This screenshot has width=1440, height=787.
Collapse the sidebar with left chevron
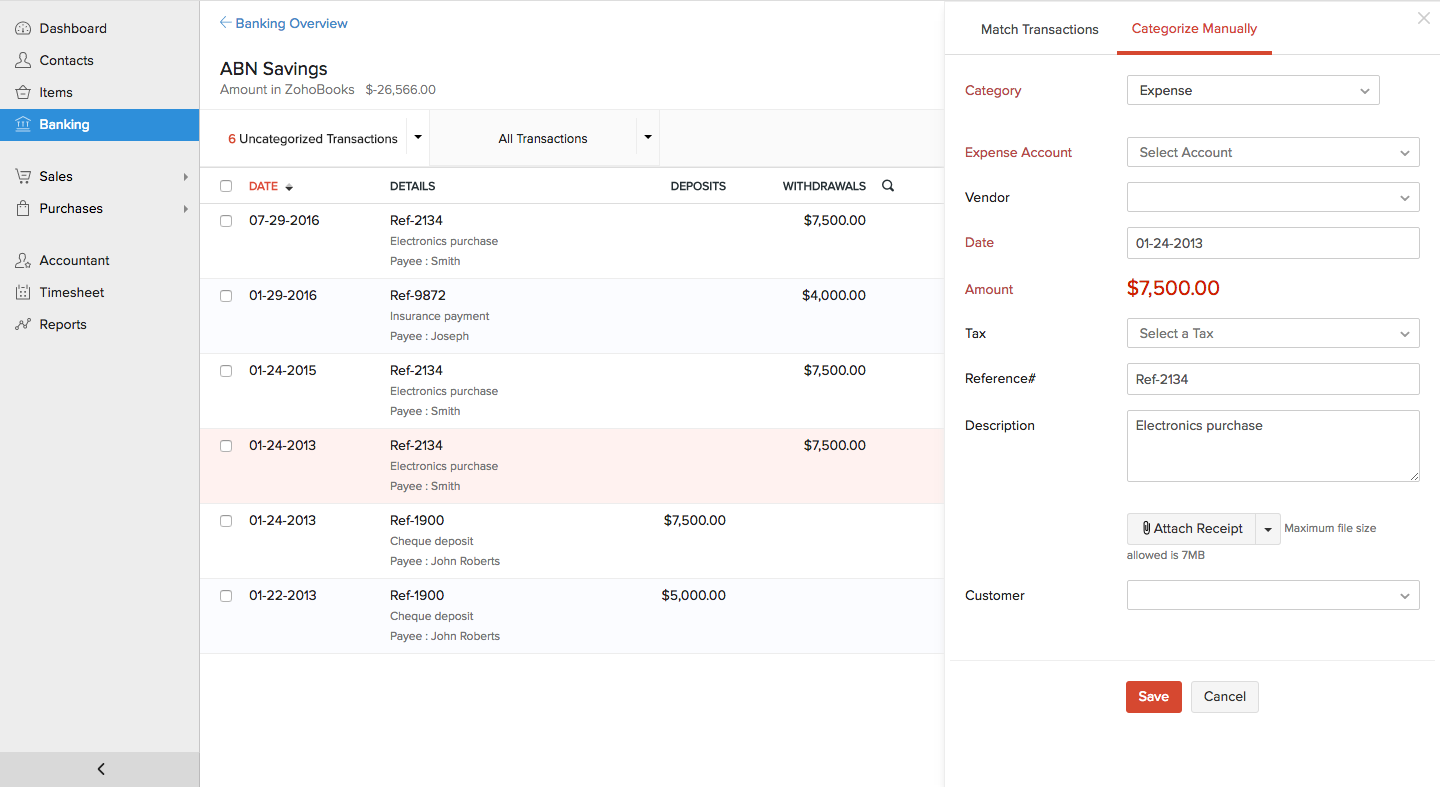point(100,769)
